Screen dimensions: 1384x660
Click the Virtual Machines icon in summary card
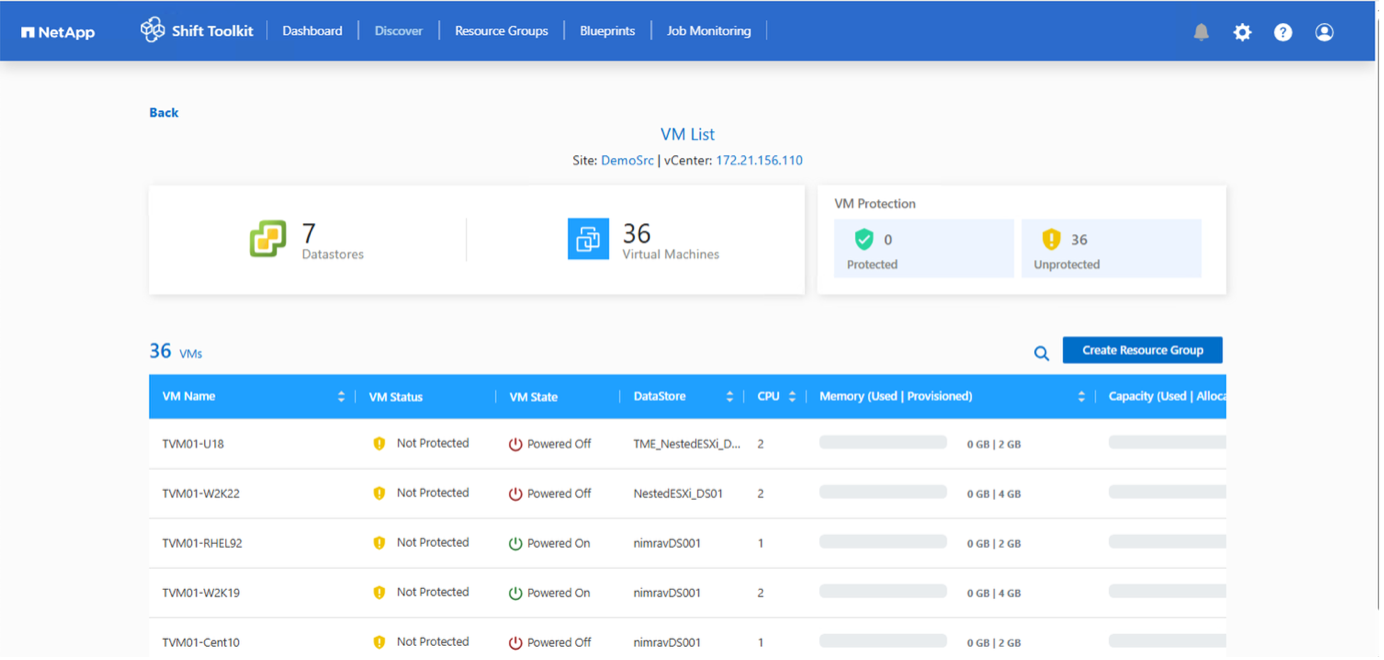point(588,239)
